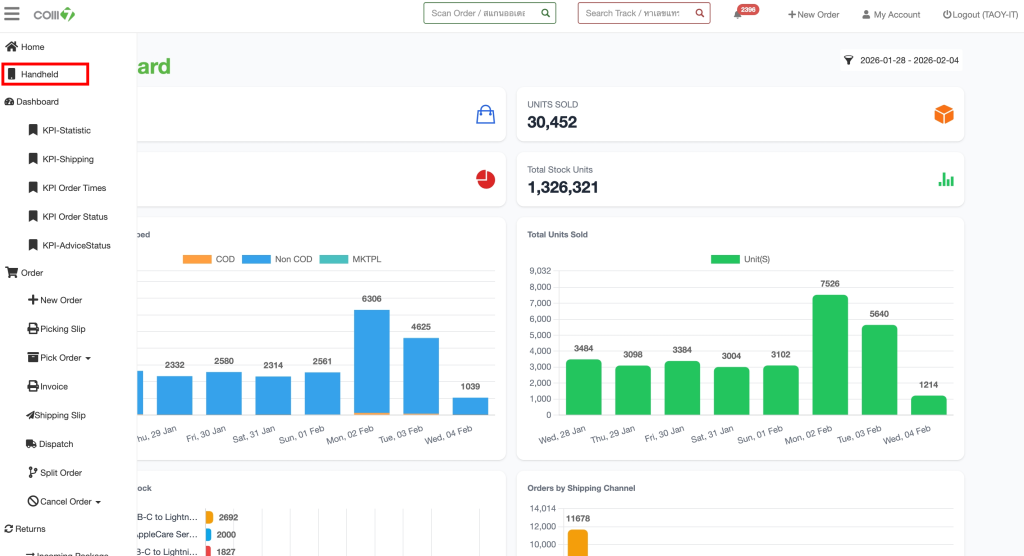Click search icon in Scan Order field
The width and height of the screenshot is (1024, 556).
coord(545,14)
